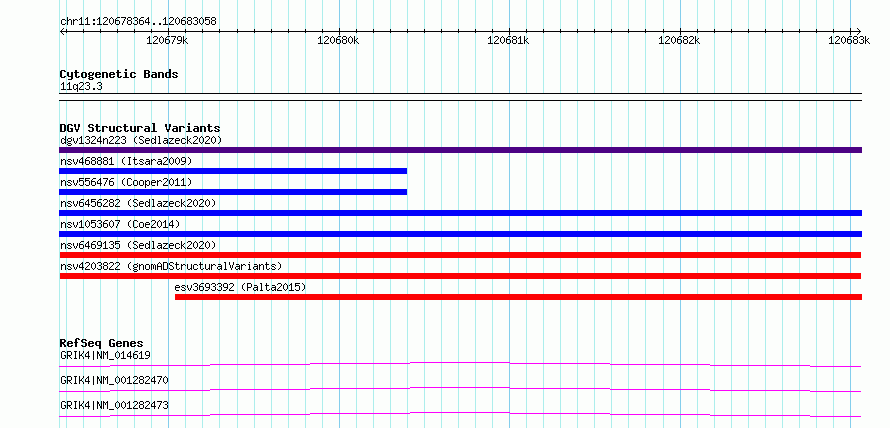Click the Cytogenetic Bands track heading
The width and height of the screenshot is (890, 428).
pyautogui.click(x=119, y=74)
